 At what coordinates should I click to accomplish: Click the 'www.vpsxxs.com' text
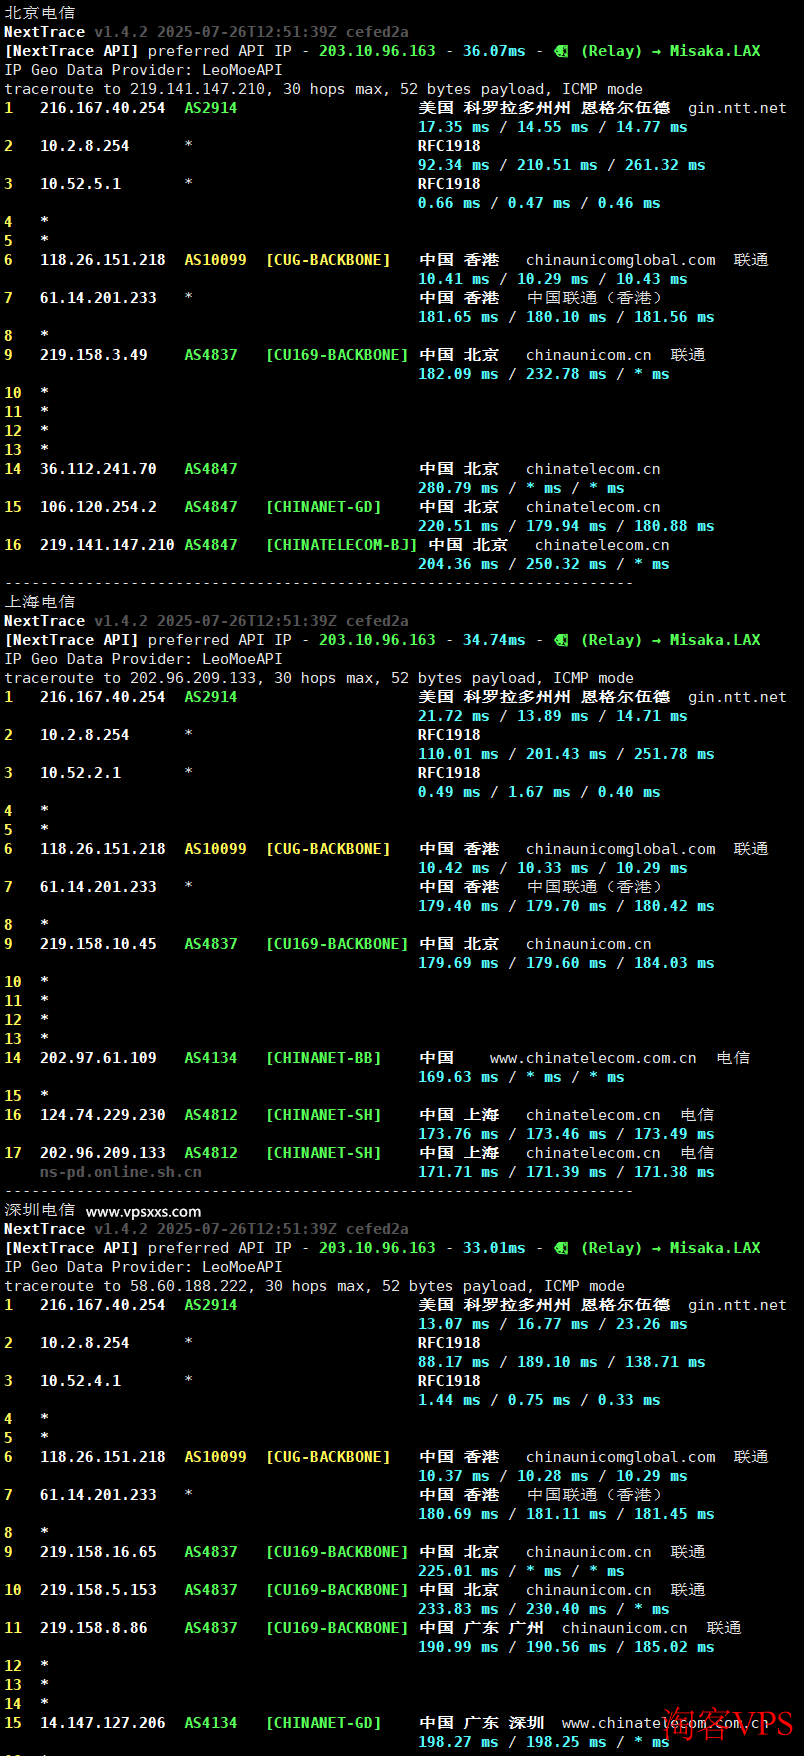[143, 1211]
